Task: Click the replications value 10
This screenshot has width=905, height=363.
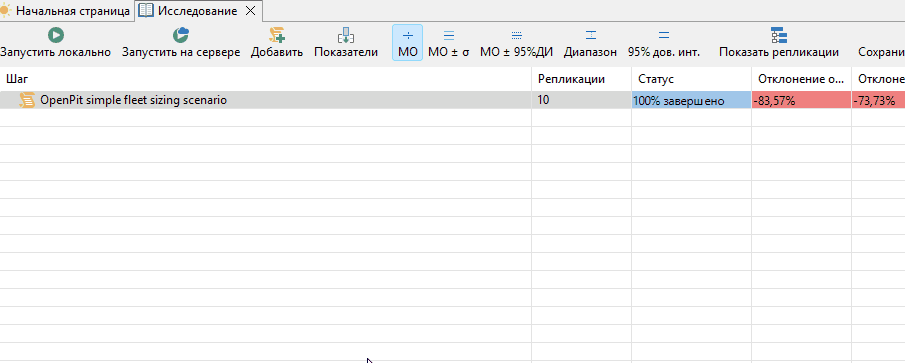Action: (x=543, y=100)
